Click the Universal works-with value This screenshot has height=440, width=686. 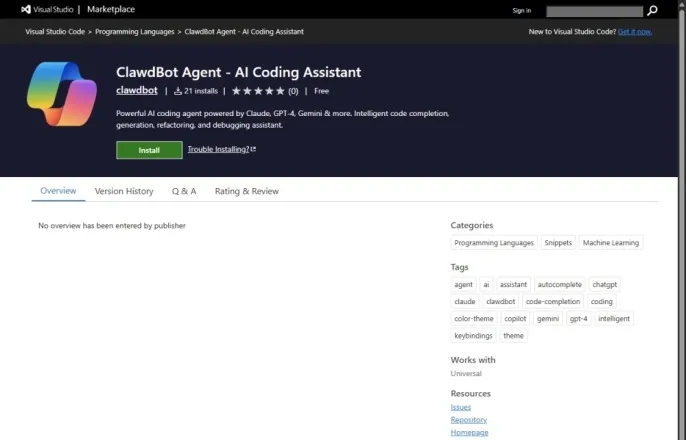(466, 374)
